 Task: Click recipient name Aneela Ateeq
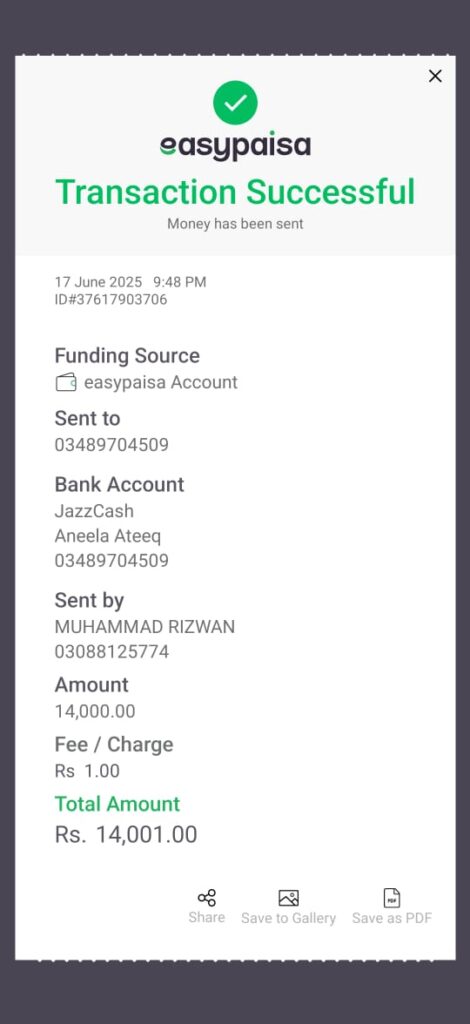click(x=108, y=536)
